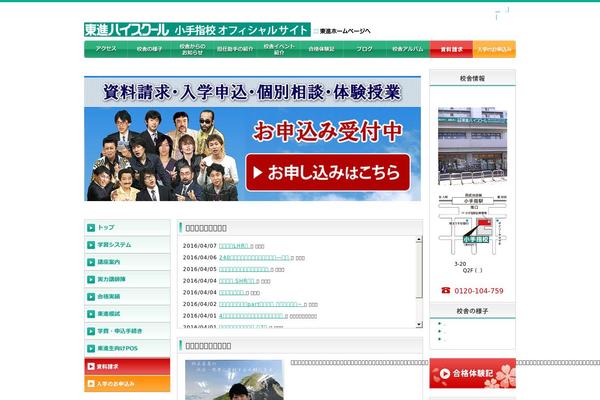Open アクセス in the top navigation bar

106,49
